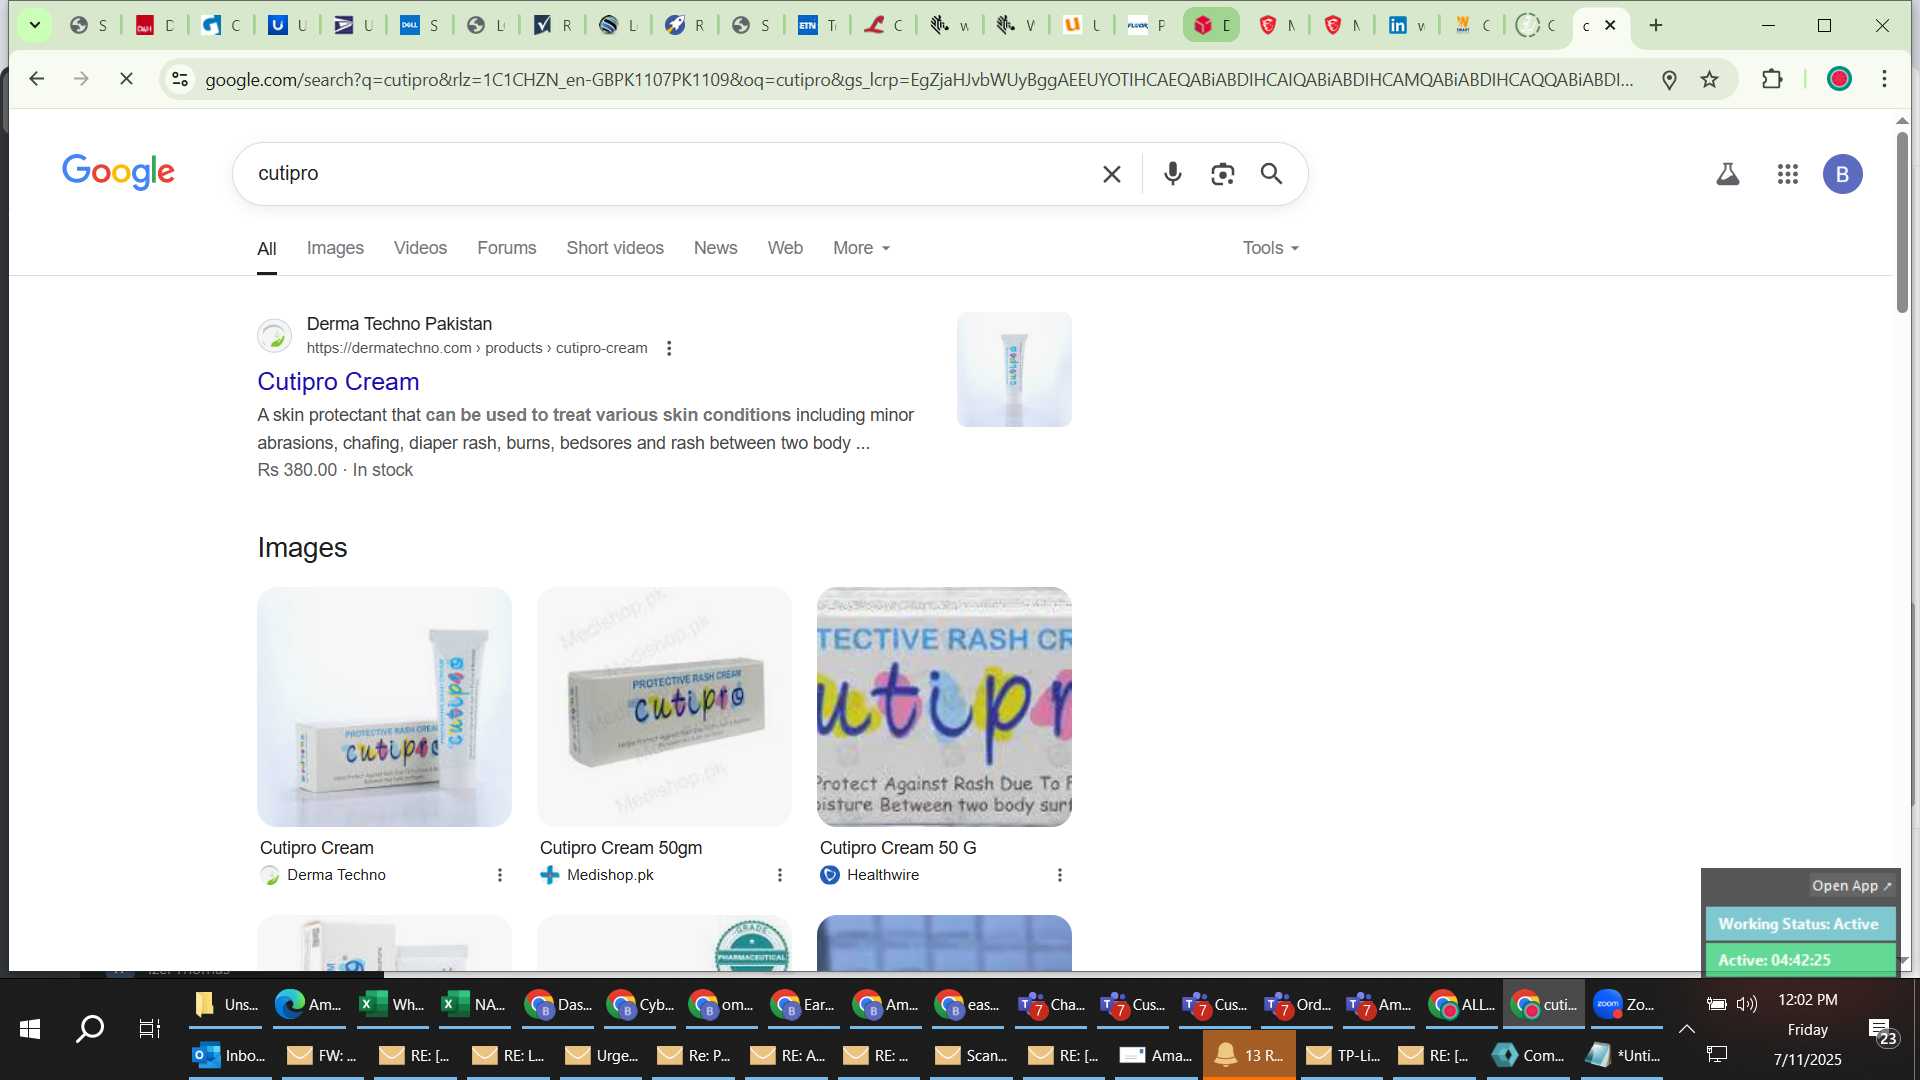This screenshot has height=1080, width=1920.
Task: Go back to previous page
Action: click(x=36, y=78)
